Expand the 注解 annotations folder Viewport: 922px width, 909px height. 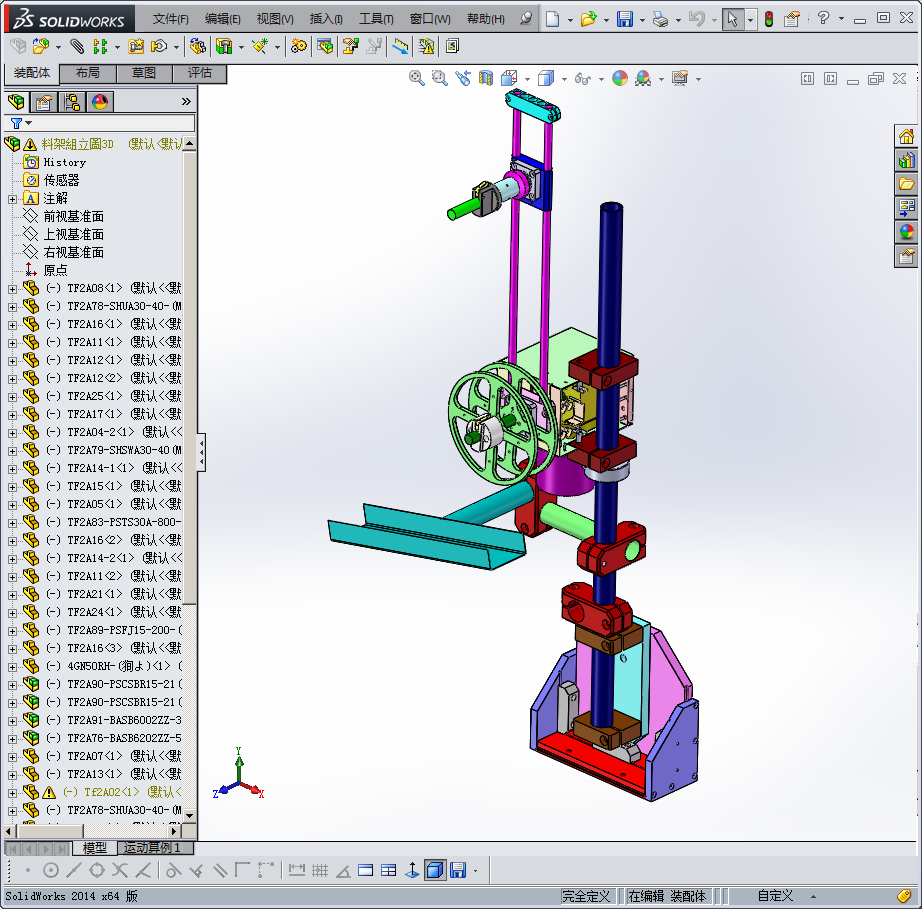[12, 199]
